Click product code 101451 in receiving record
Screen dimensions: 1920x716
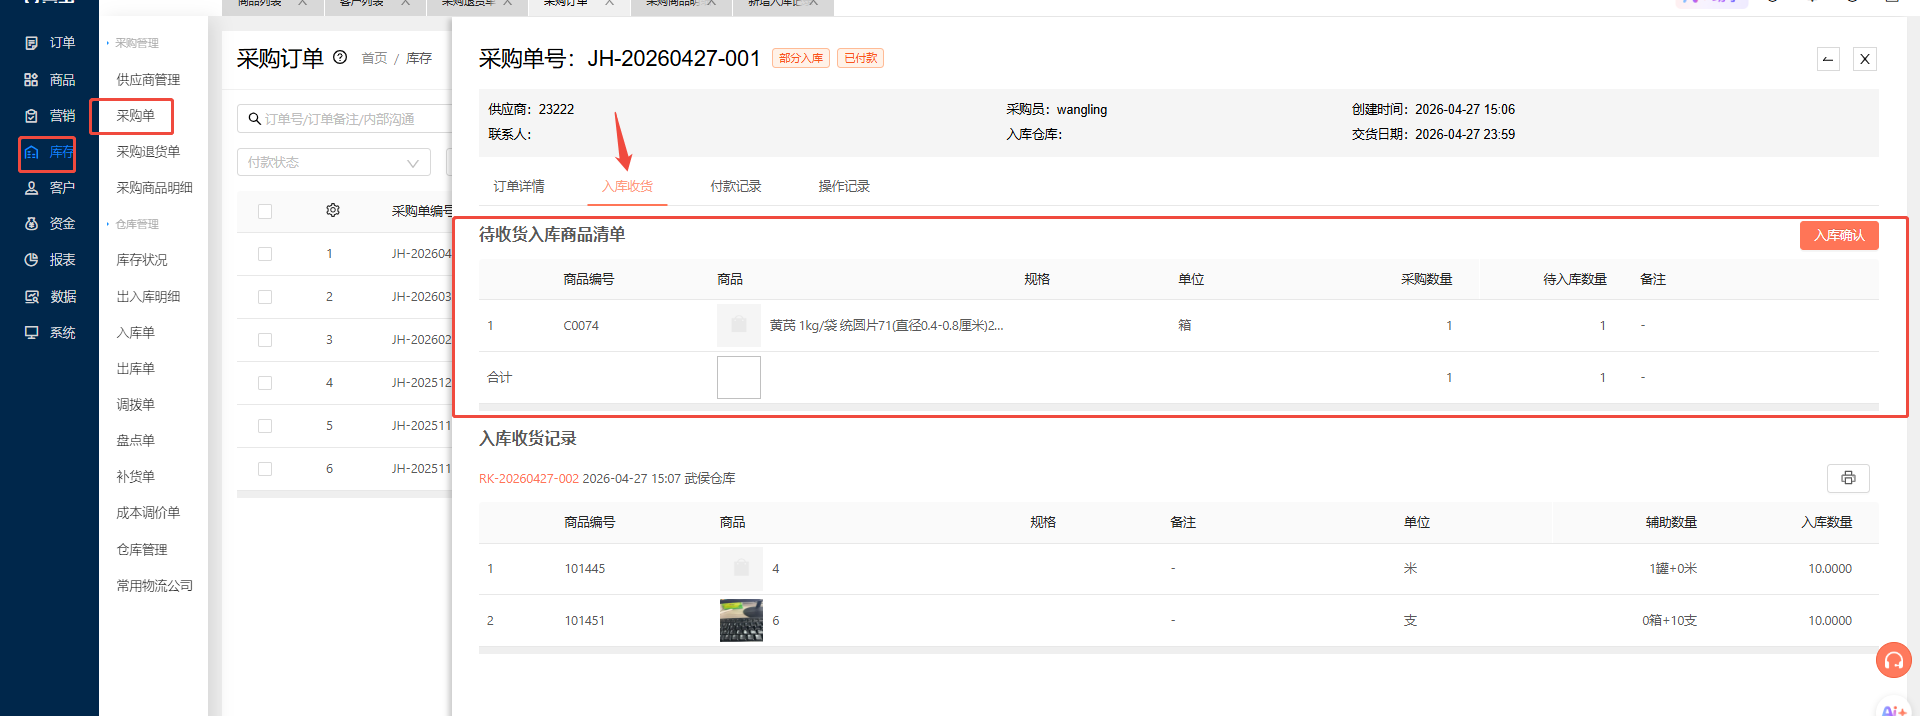pyautogui.click(x=585, y=621)
